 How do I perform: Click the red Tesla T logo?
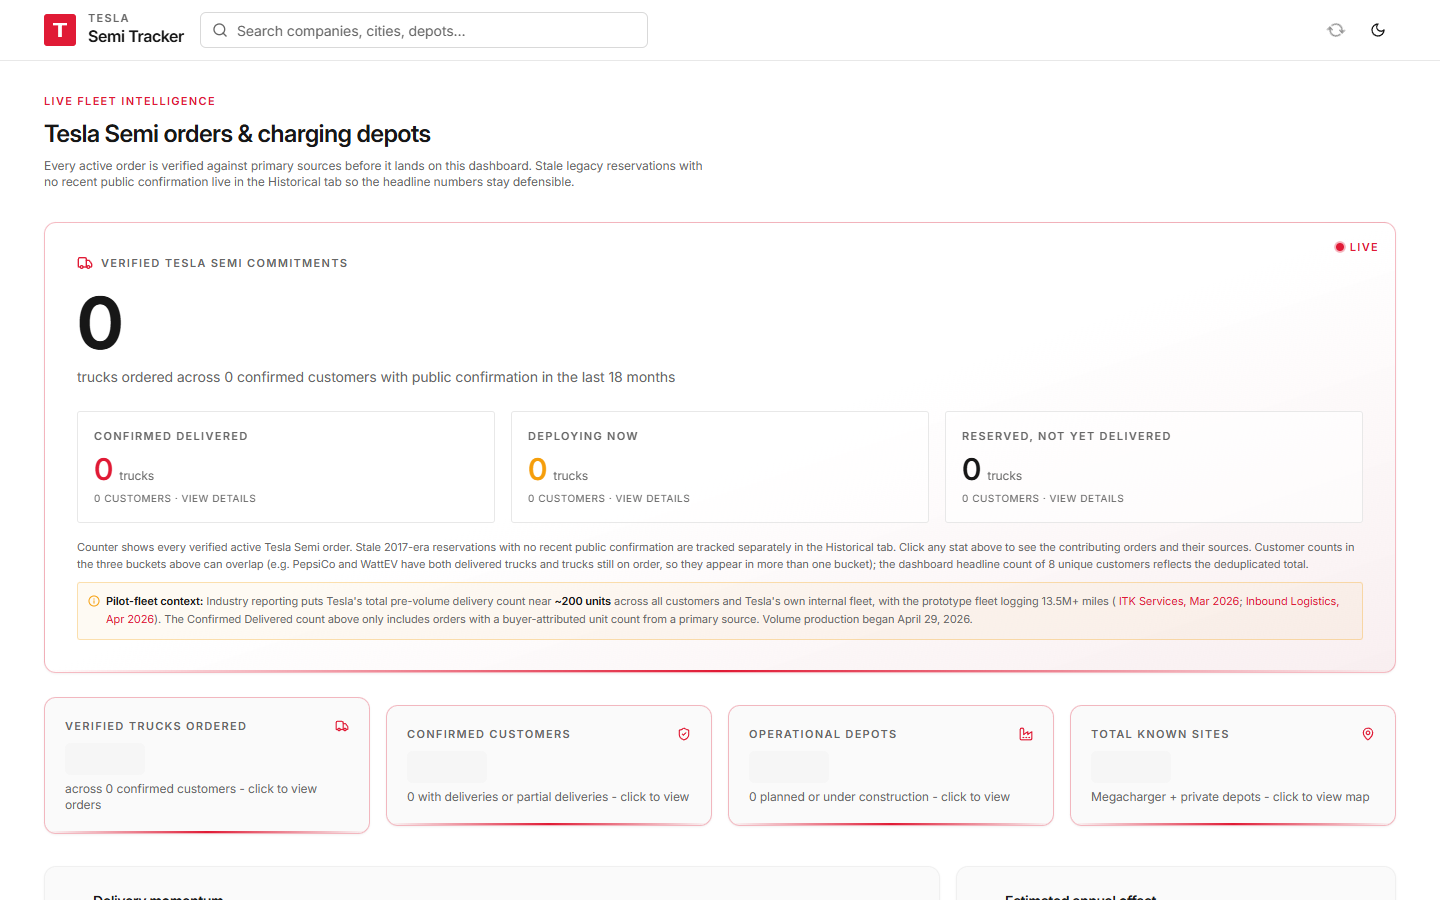60,30
